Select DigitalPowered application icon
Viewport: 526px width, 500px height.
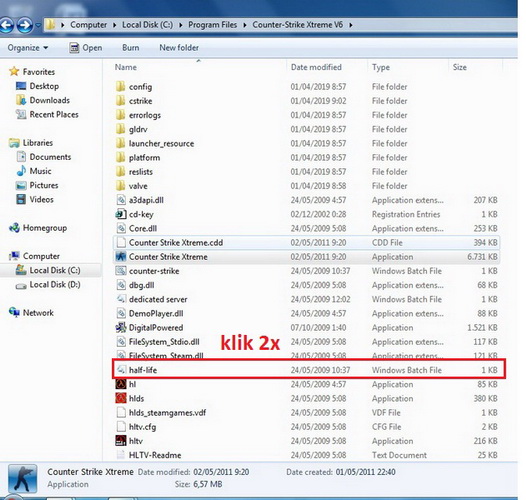click(x=120, y=328)
